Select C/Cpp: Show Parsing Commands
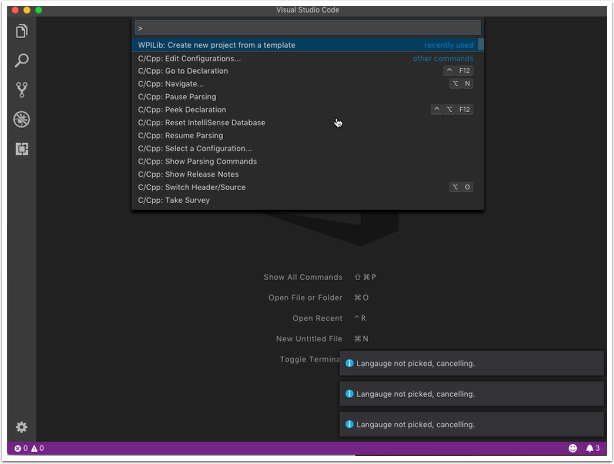The image size is (614, 464). (308, 161)
